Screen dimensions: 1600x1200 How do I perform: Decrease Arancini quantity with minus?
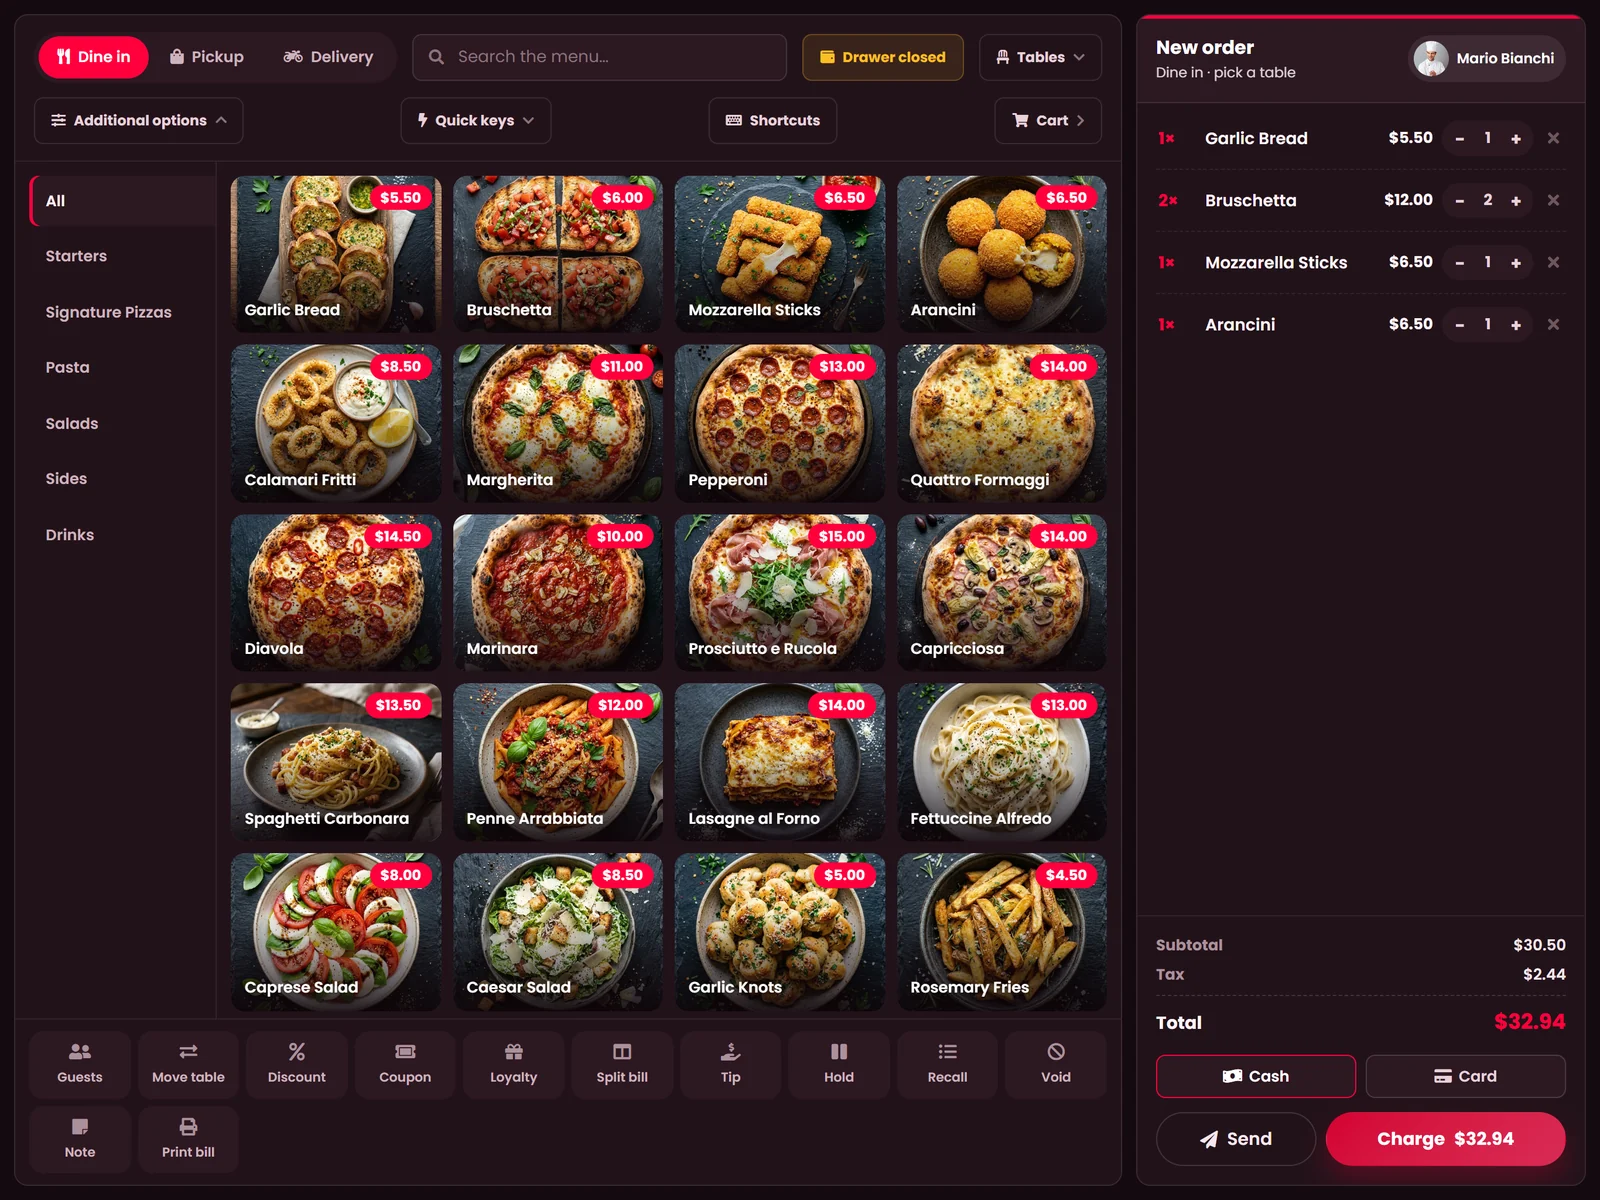click(1460, 324)
